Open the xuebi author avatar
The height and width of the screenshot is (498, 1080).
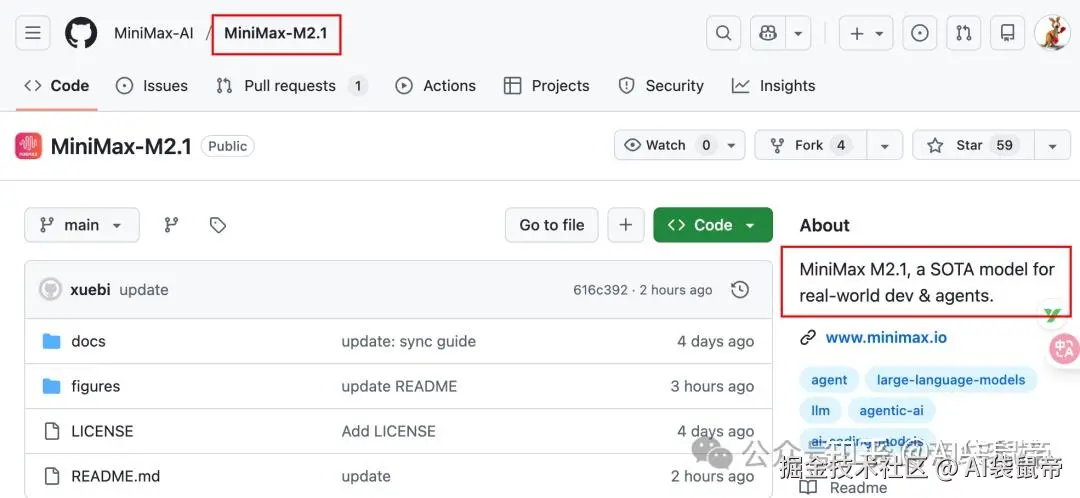pos(50,289)
